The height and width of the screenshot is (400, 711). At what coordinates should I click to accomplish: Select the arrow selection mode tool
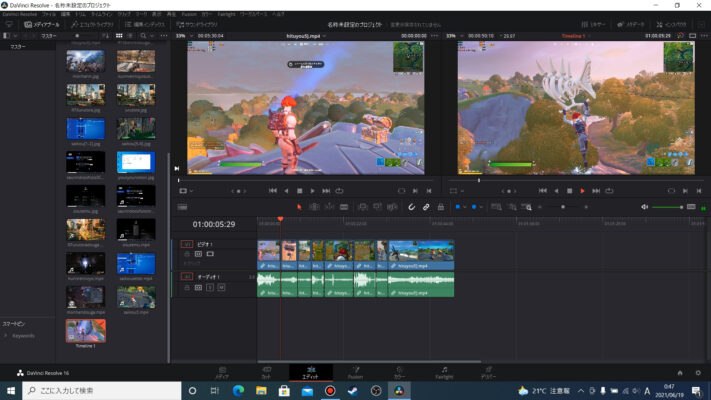[x=299, y=207]
